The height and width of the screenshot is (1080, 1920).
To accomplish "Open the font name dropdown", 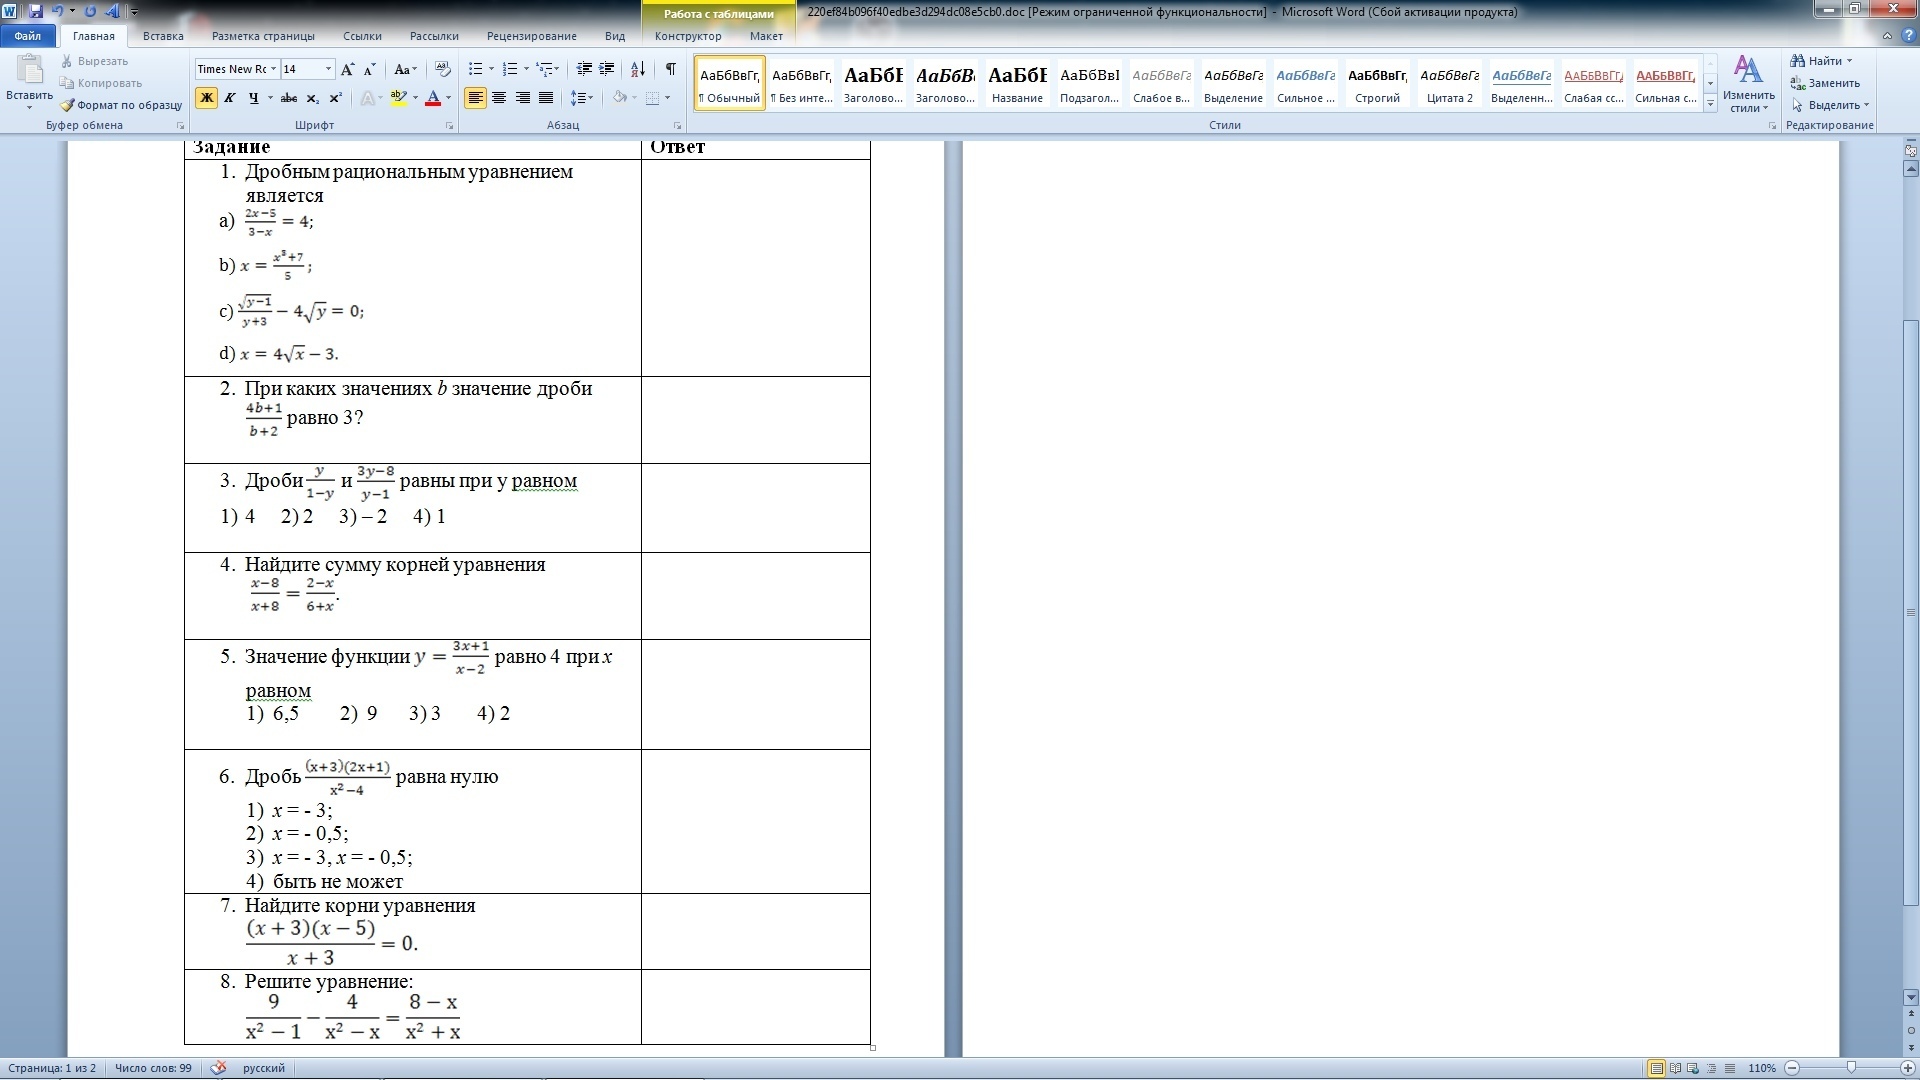I will [x=273, y=69].
